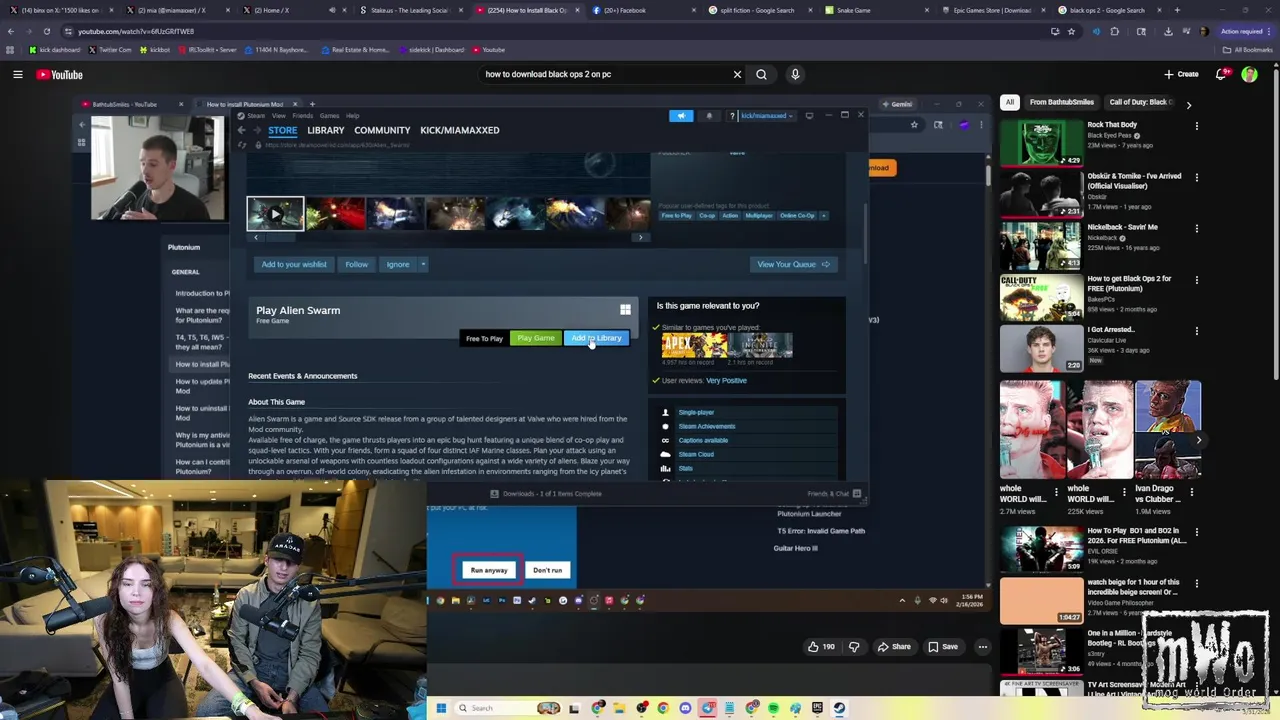Bookmark this page with star icon

1071,31
